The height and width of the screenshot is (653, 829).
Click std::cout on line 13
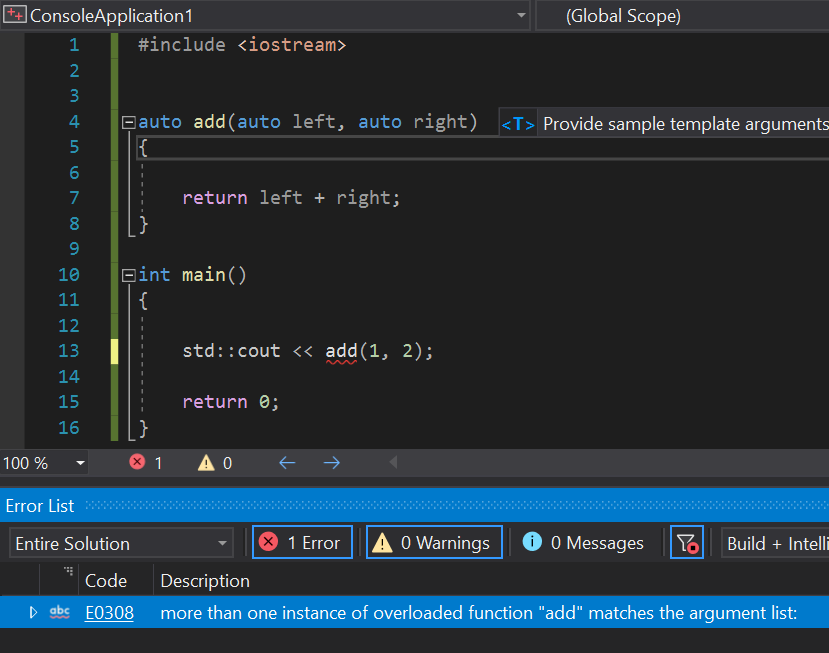[x=231, y=351]
